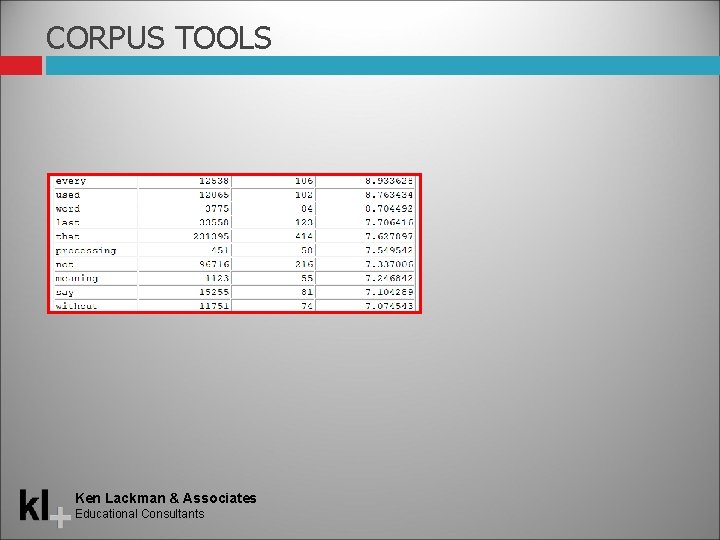The width and height of the screenshot is (720, 540).
Task: Click the value 106 in the 'every' row
Action: pyautogui.click(x=304, y=181)
